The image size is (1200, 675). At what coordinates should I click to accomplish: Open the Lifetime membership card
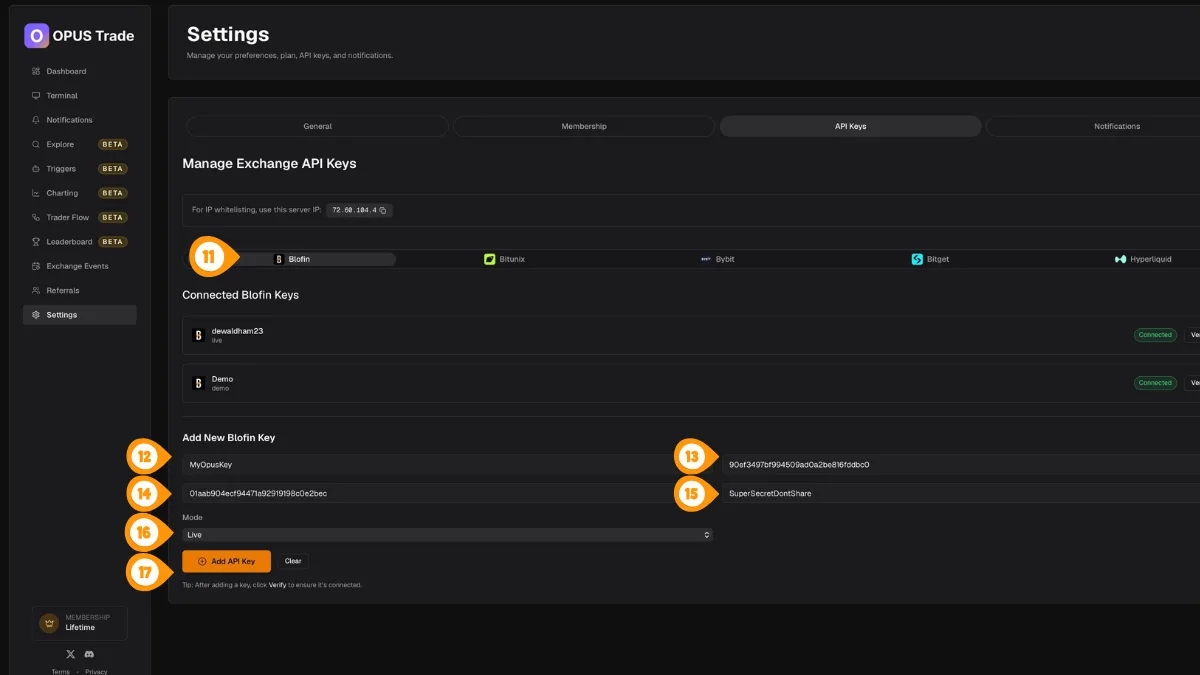80,623
